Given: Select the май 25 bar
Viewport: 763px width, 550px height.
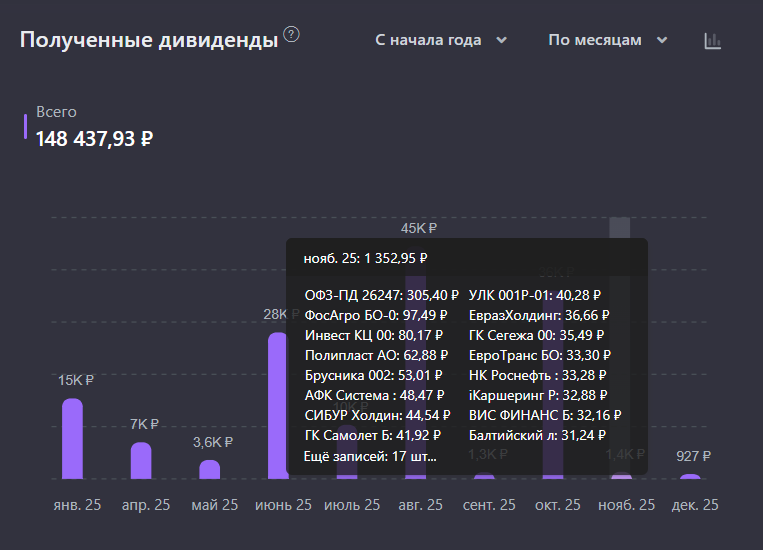Looking at the screenshot, I should coord(210,469).
